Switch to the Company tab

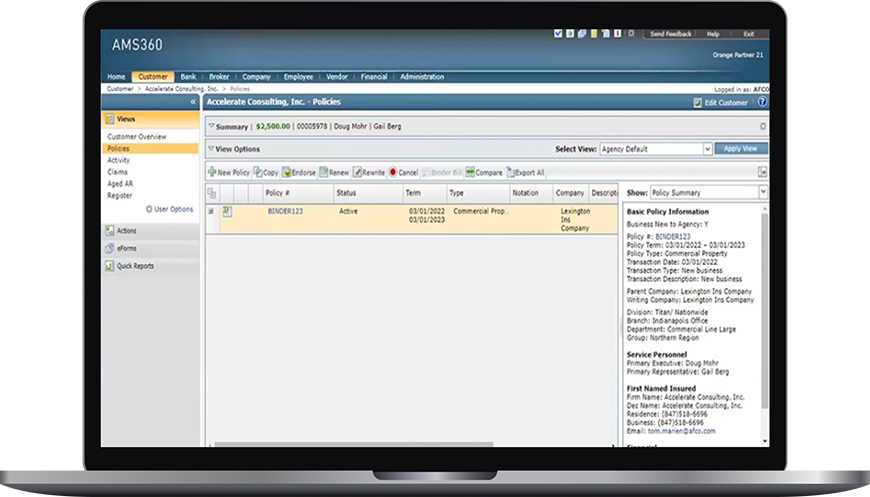pyautogui.click(x=256, y=77)
